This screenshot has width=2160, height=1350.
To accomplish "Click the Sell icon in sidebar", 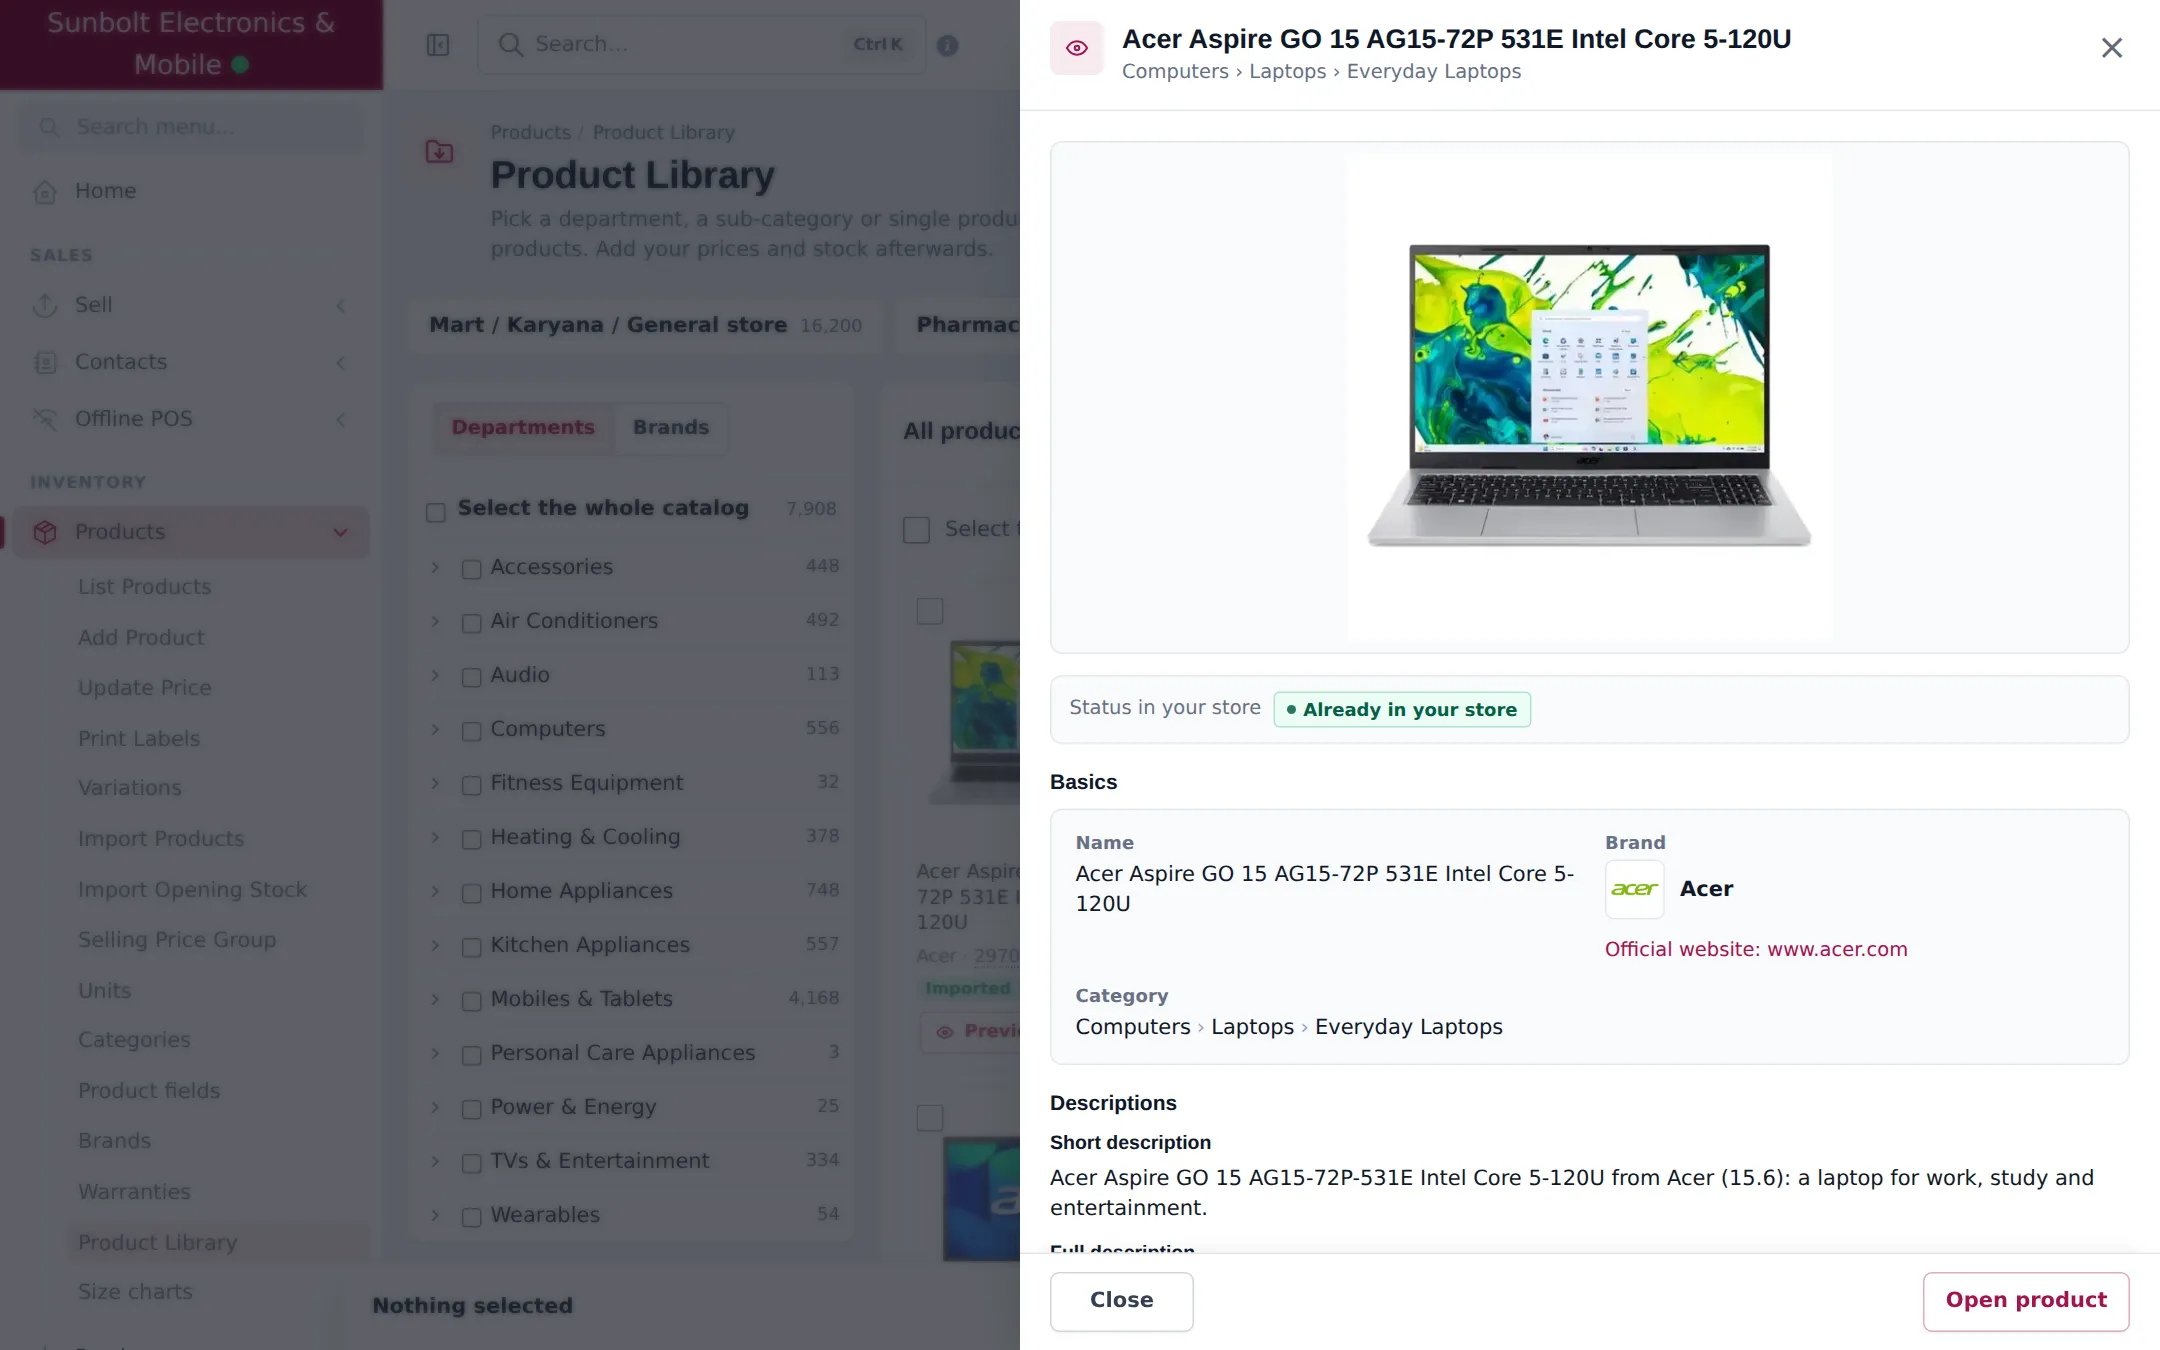I will [x=45, y=305].
